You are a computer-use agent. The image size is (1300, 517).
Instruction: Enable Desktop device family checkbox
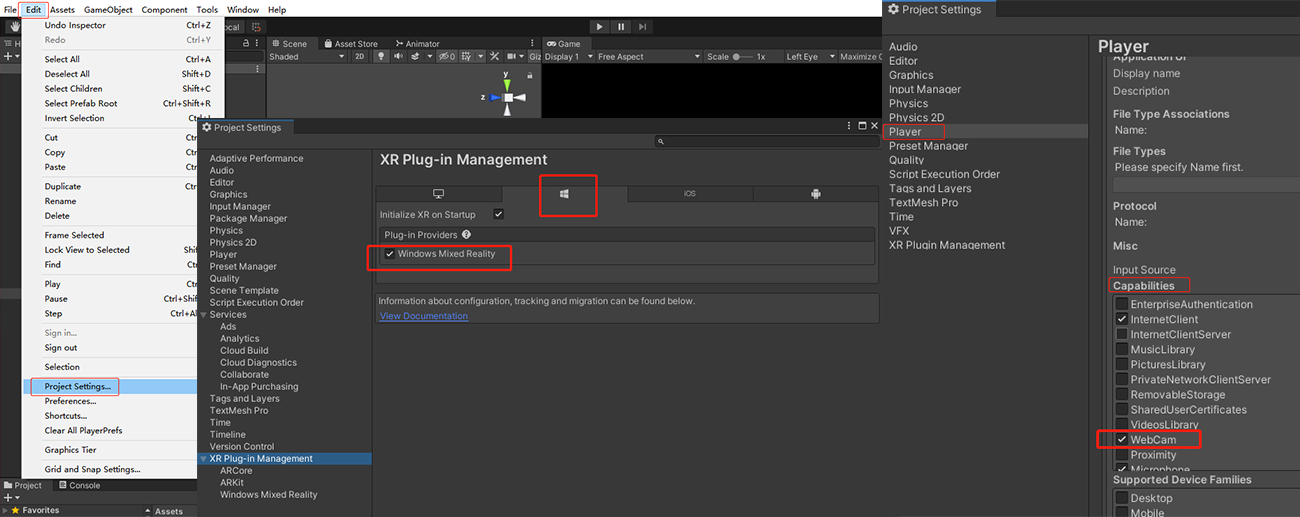coord(1122,498)
